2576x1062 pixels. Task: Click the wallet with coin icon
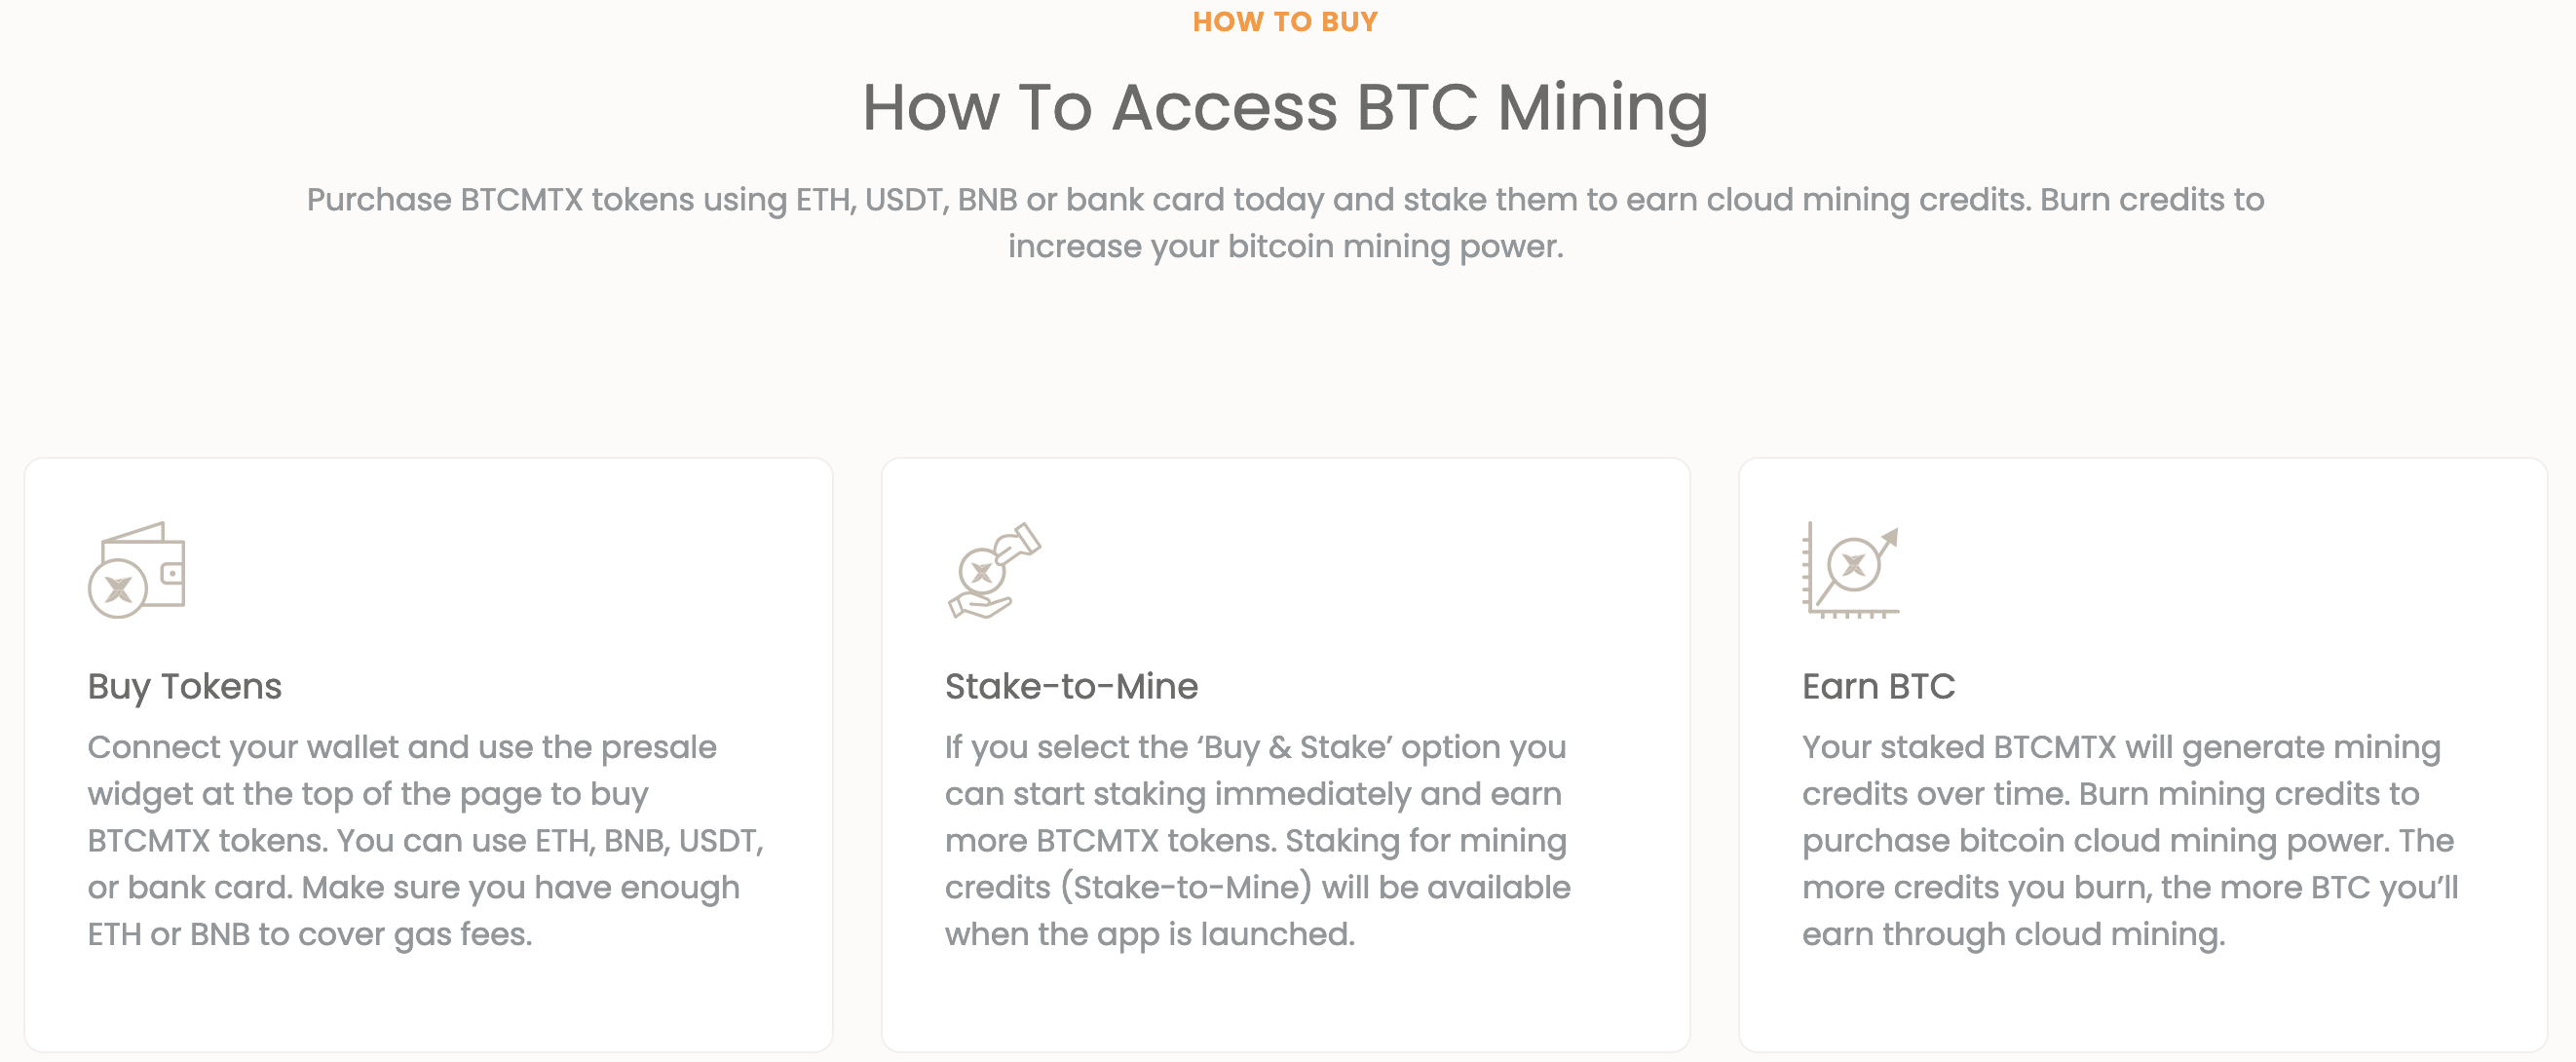coord(136,570)
